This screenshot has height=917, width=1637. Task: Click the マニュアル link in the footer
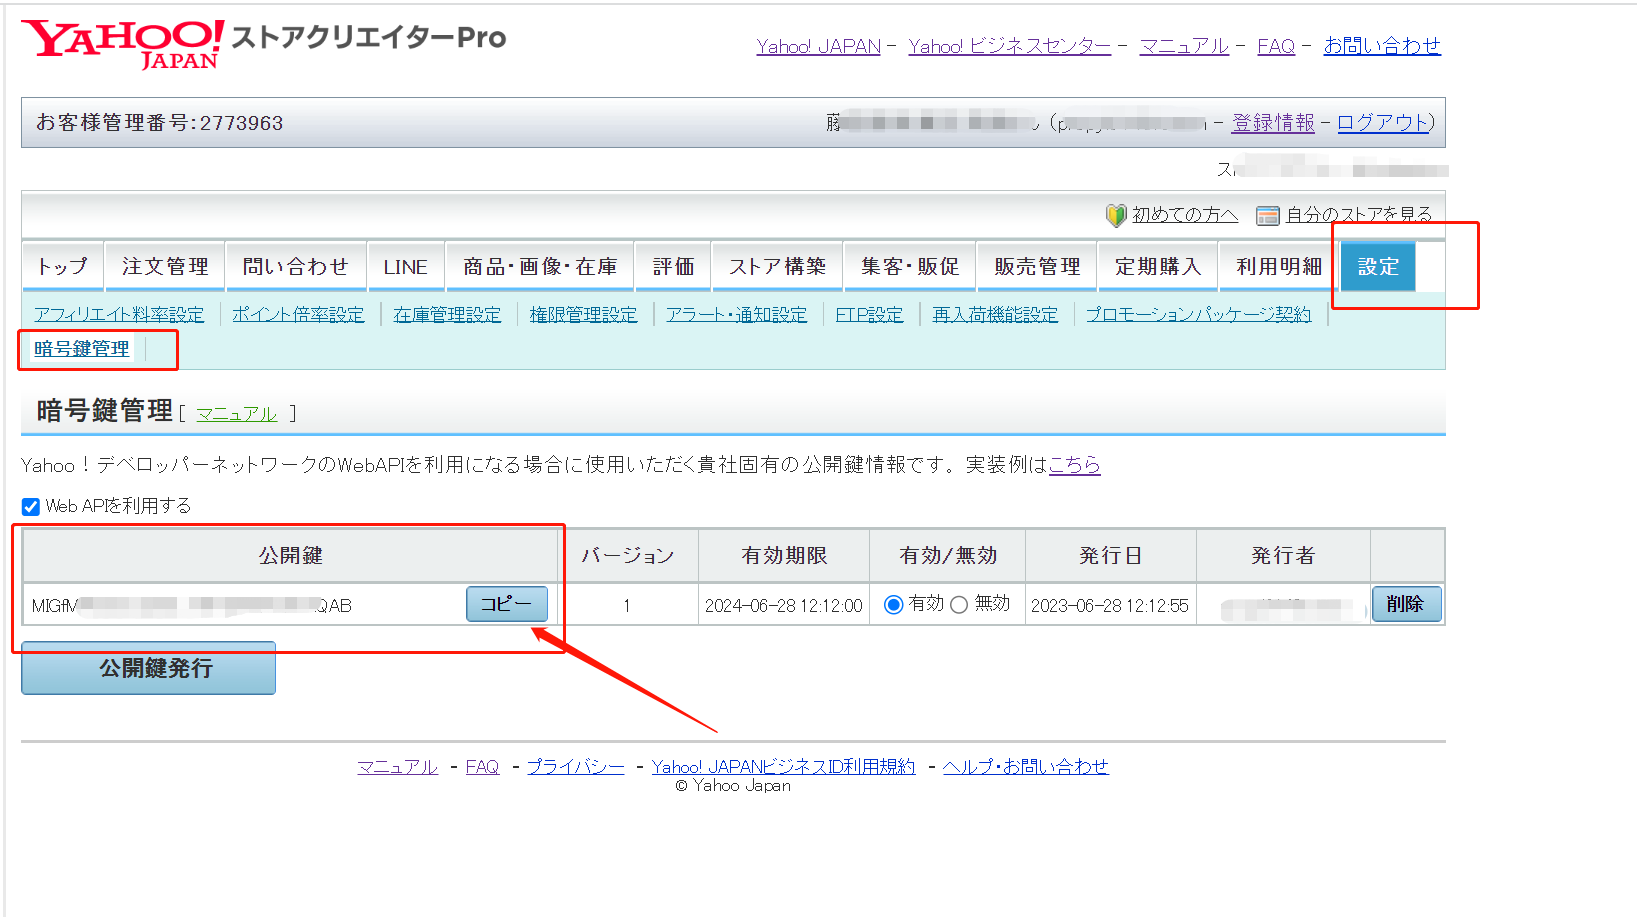(398, 767)
